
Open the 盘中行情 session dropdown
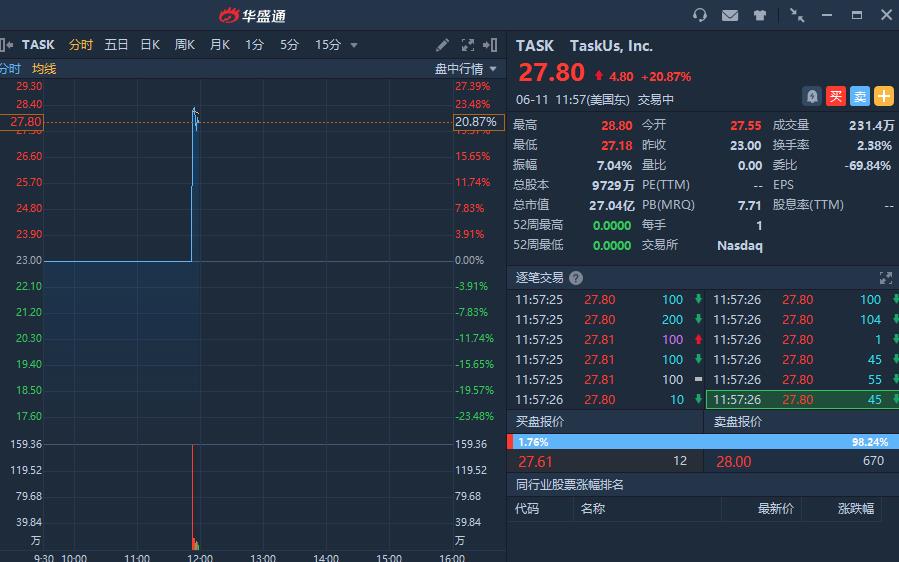466,69
